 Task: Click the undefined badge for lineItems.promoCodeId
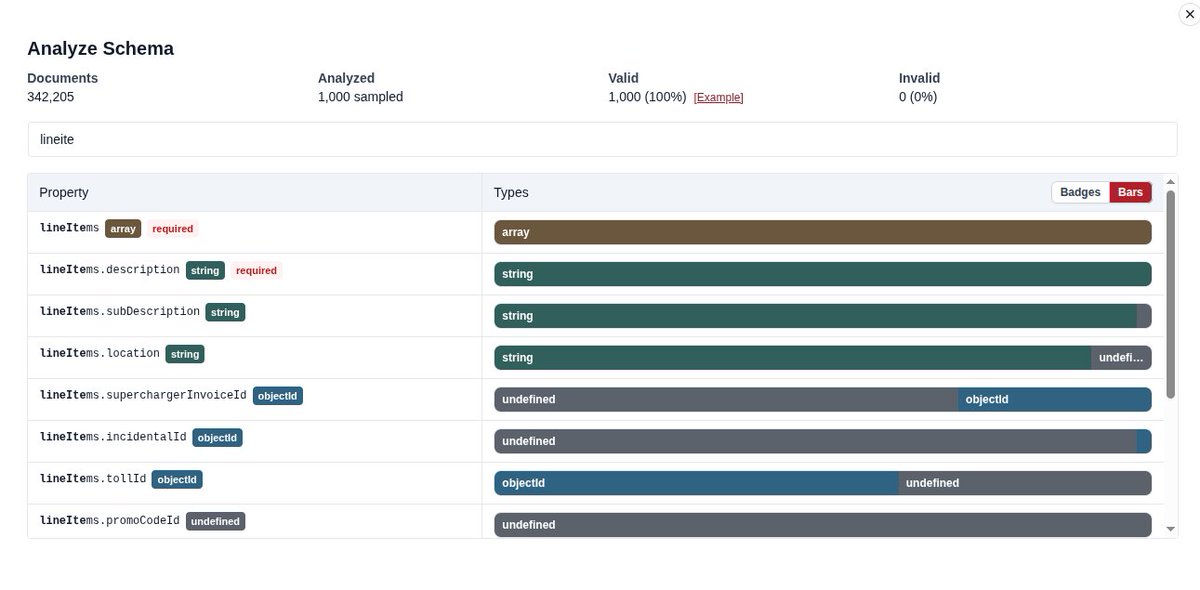coord(215,521)
